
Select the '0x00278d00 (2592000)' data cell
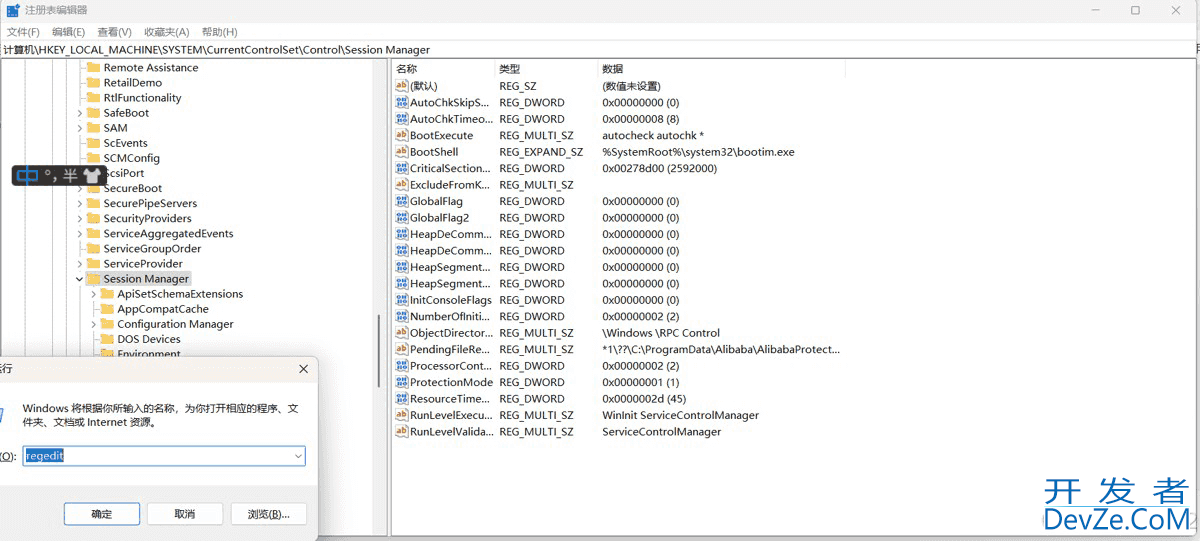[659, 168]
